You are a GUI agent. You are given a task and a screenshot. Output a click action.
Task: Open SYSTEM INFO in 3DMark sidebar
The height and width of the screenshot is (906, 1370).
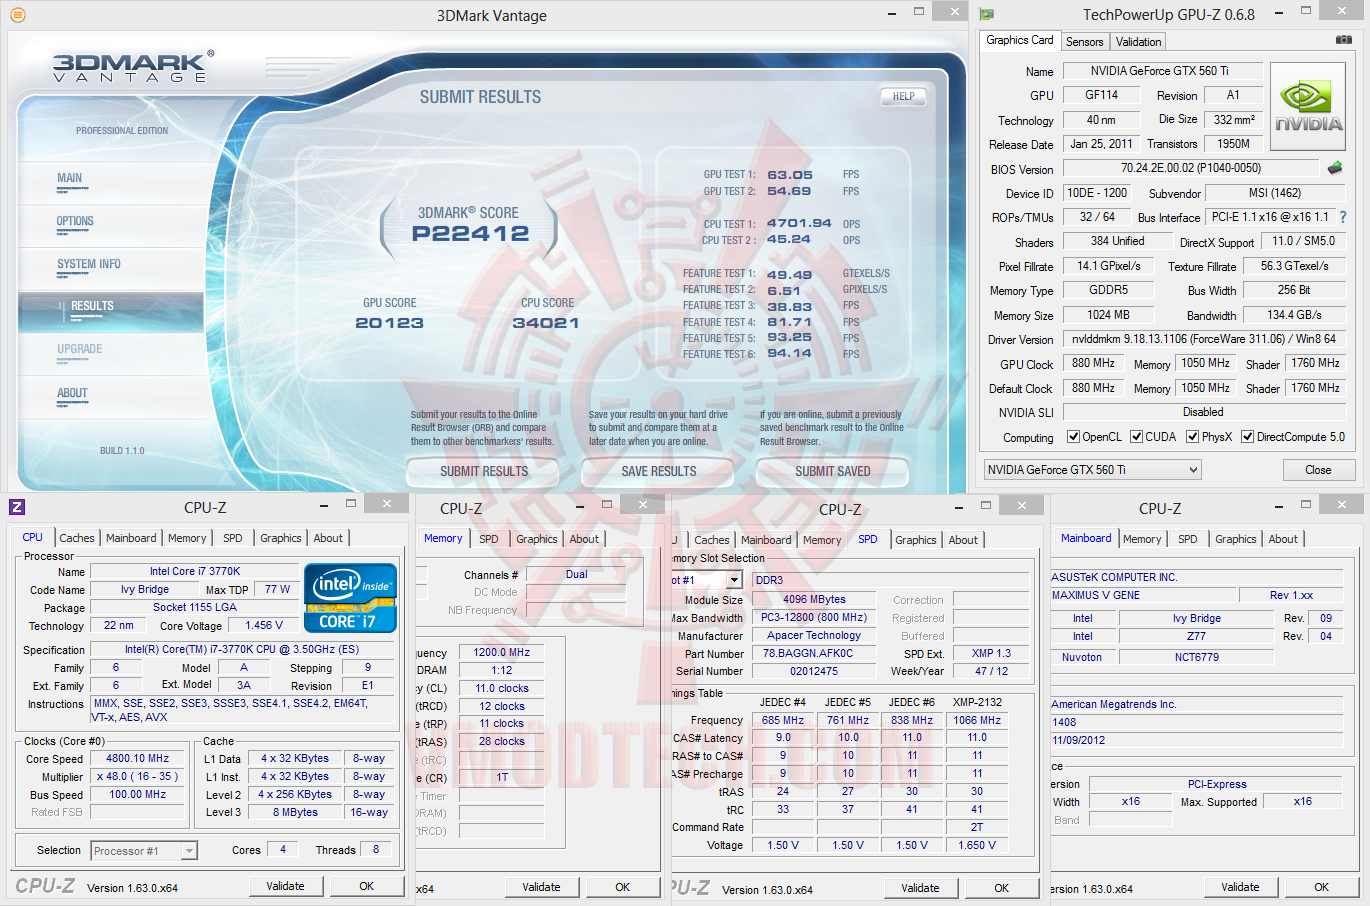pyautogui.click(x=89, y=264)
